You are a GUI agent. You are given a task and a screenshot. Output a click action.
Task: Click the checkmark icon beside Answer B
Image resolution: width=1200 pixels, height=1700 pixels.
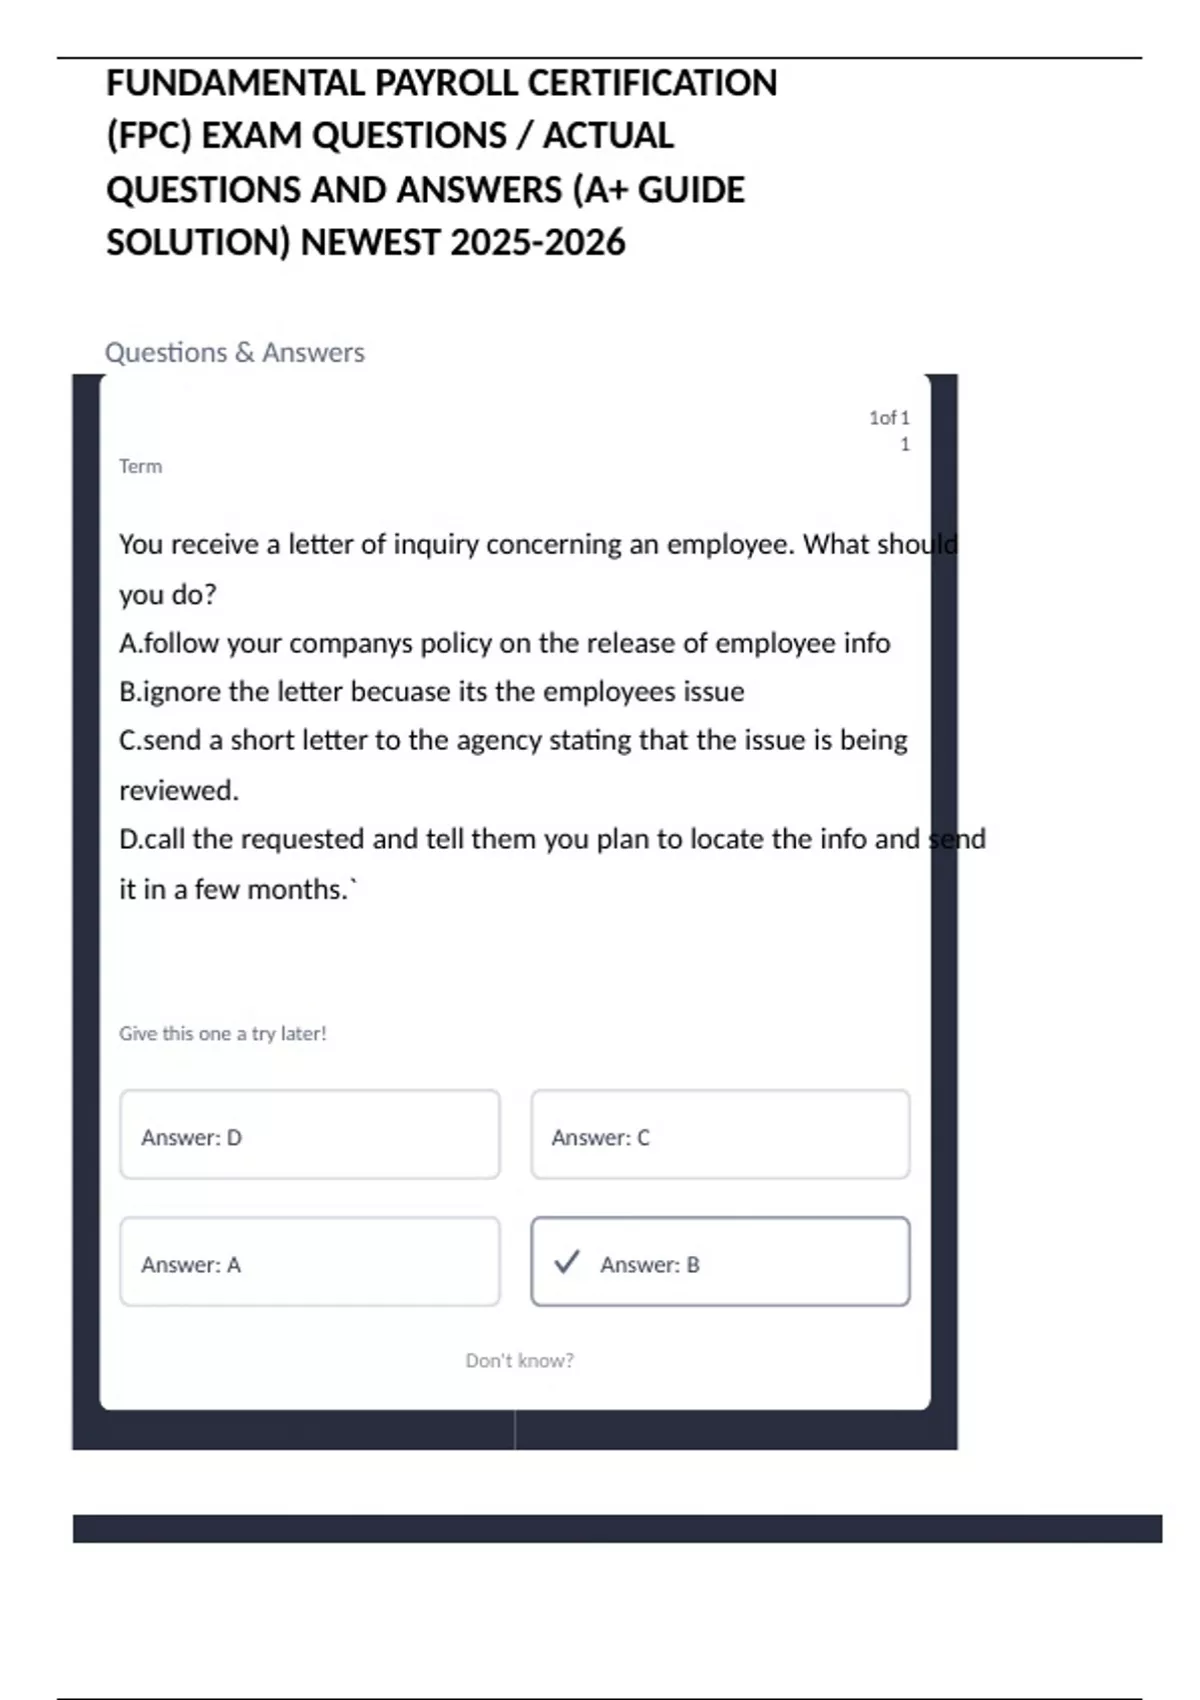(567, 1262)
